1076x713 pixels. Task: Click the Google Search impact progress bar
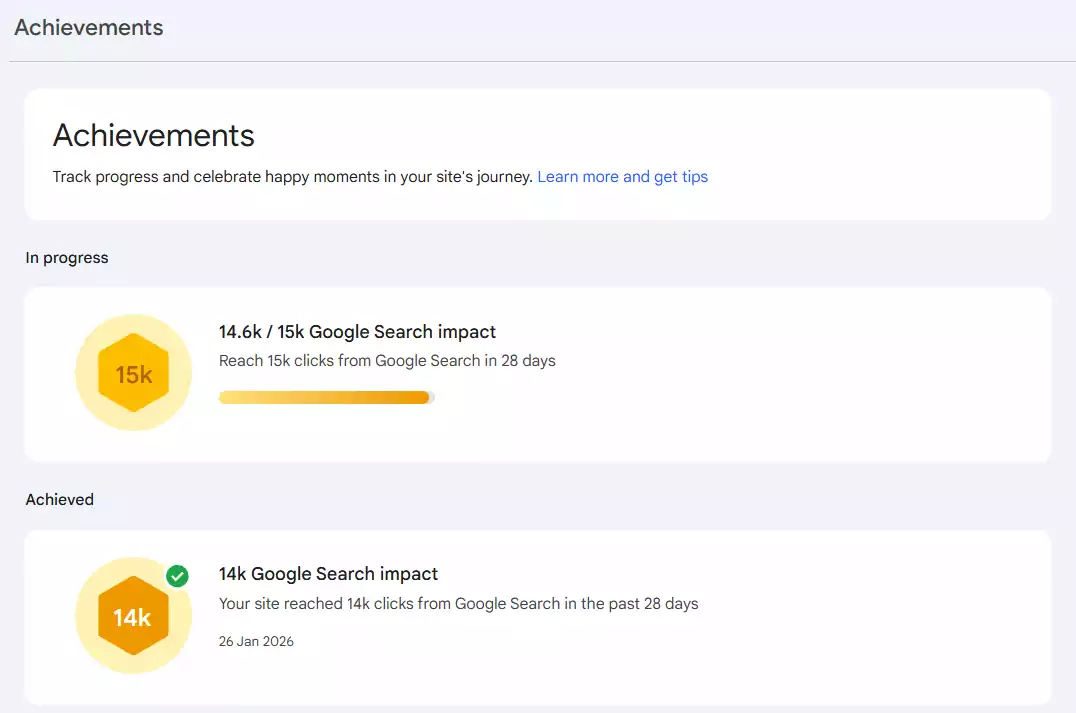click(325, 397)
